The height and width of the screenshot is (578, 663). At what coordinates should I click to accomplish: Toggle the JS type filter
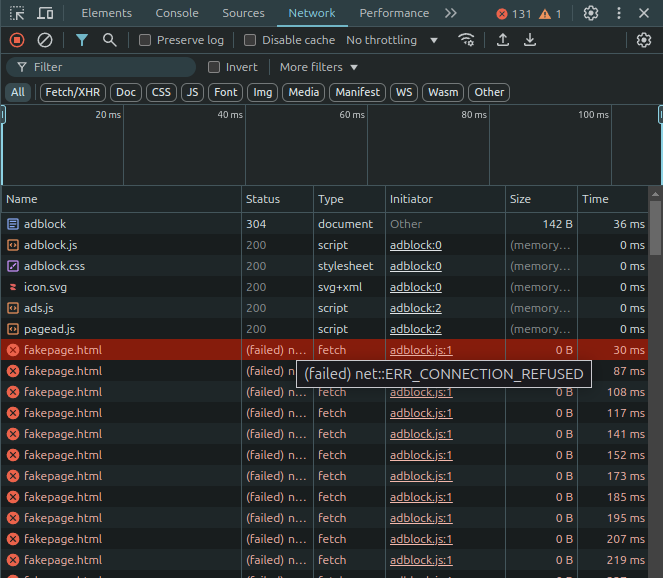pyautogui.click(x=192, y=92)
